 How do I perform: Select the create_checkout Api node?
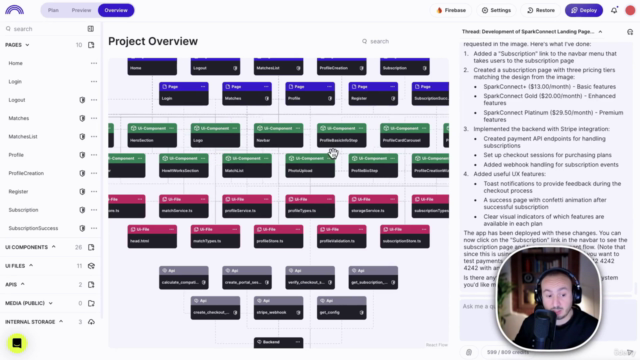point(215,308)
